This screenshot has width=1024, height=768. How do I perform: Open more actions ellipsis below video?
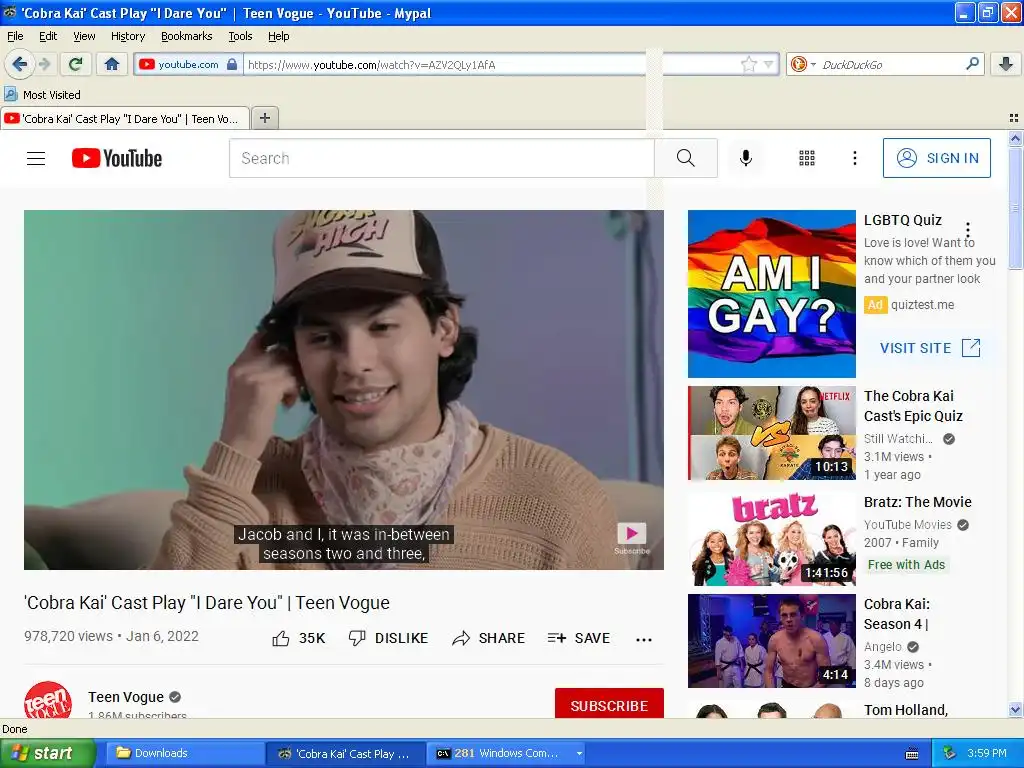click(x=644, y=639)
